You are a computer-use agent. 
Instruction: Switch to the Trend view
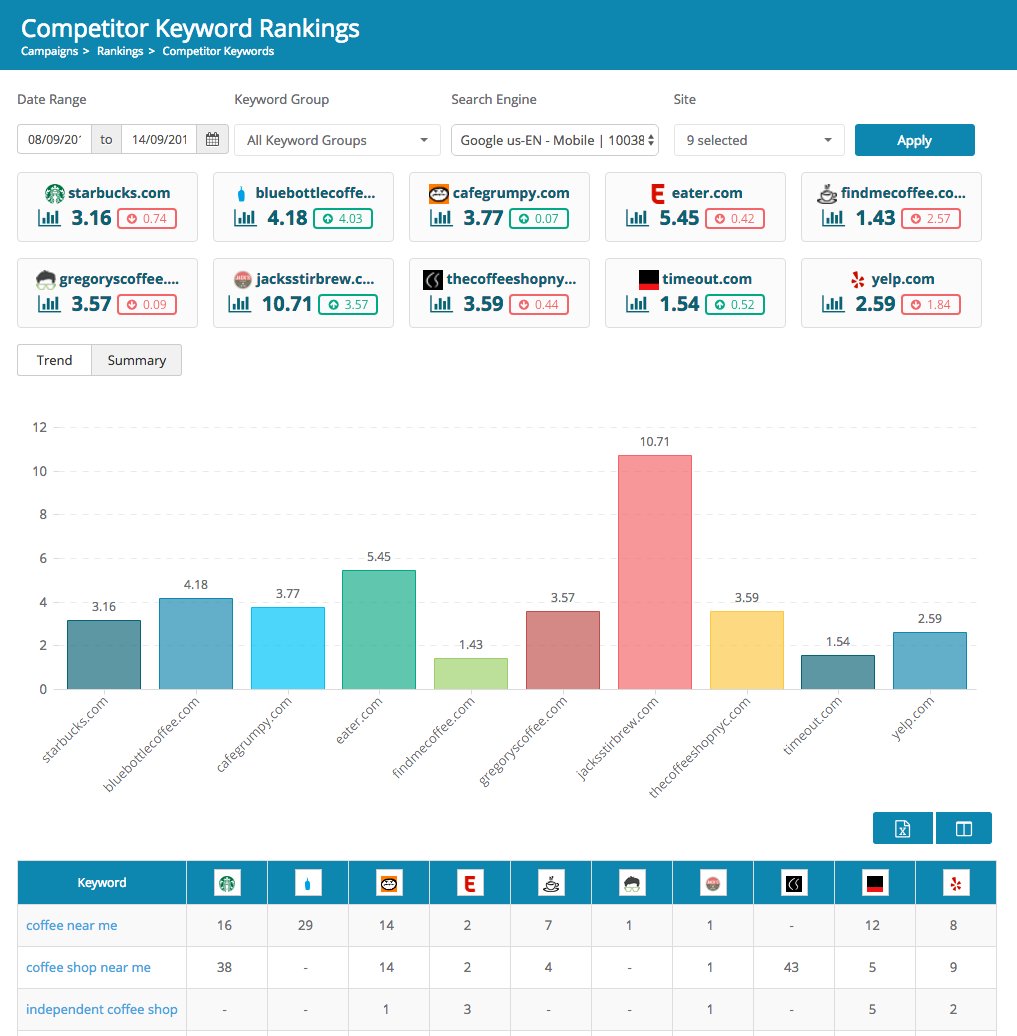point(54,360)
